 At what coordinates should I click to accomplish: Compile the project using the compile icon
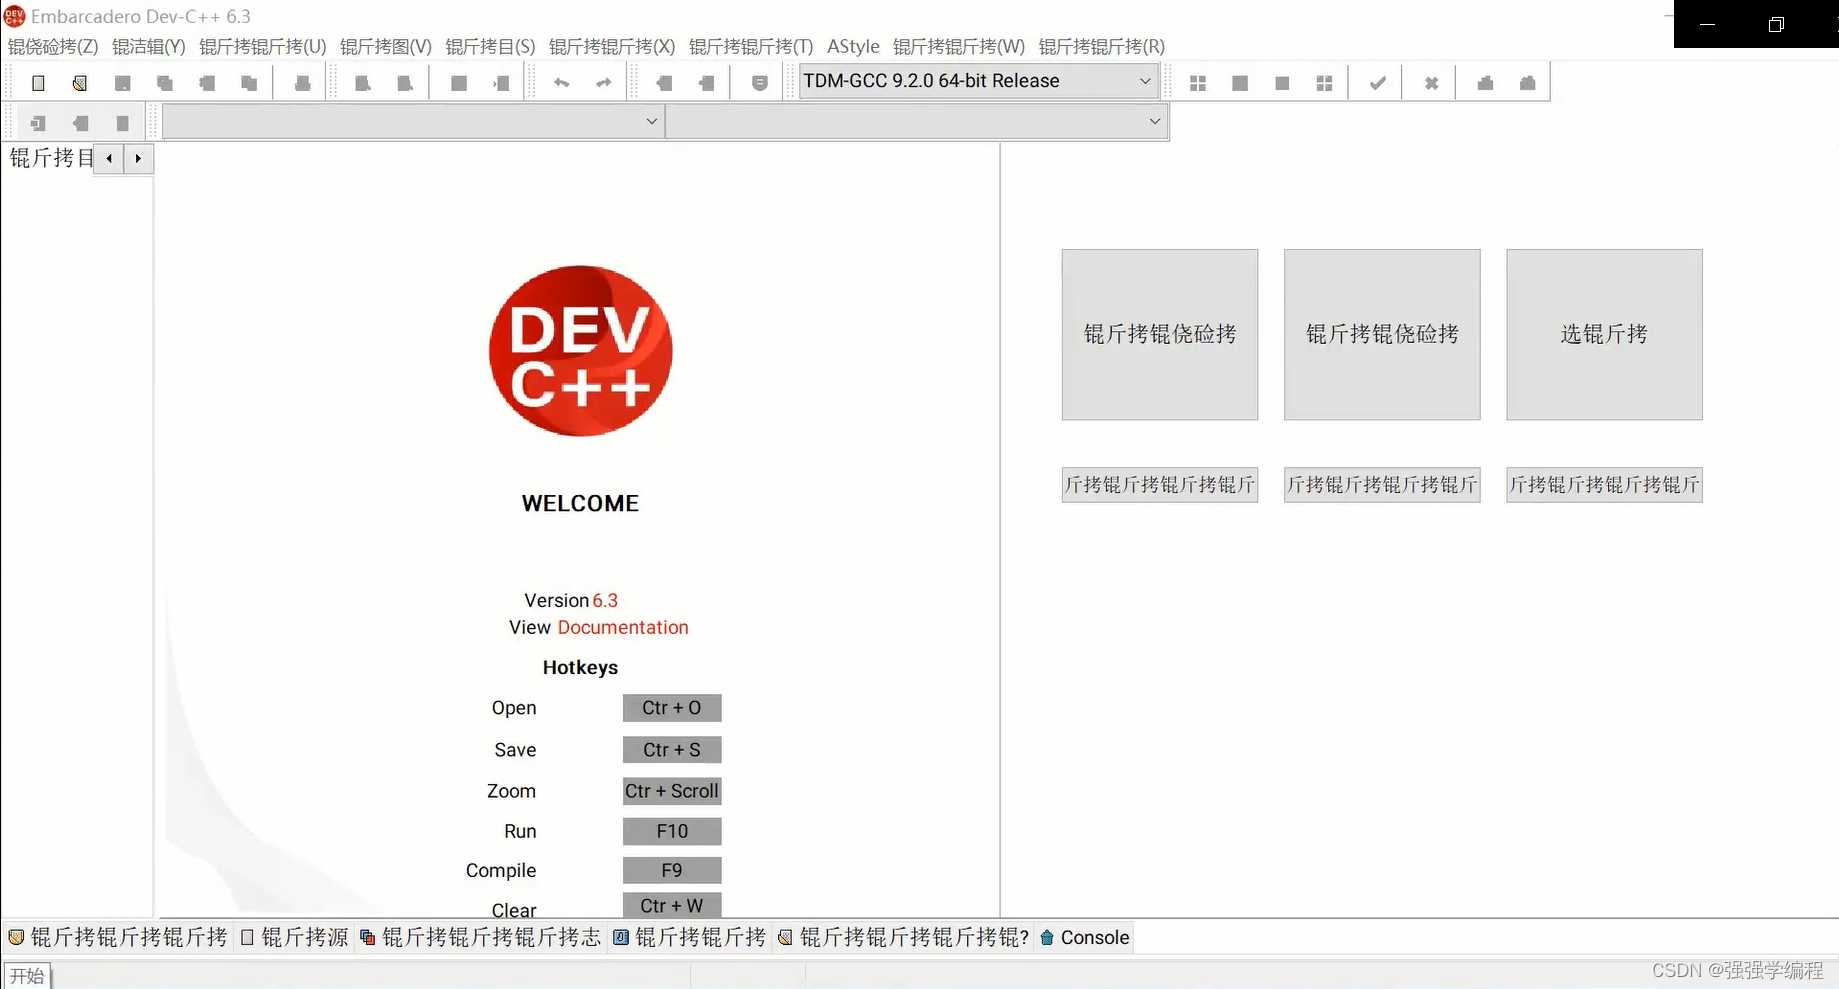1197,82
